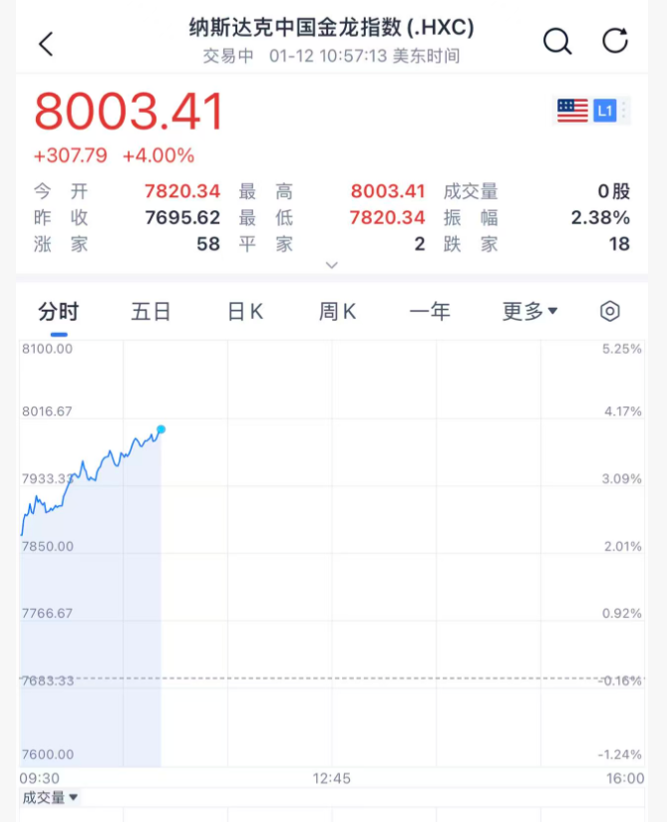667x822 pixels.
Task: Expand quote details with the chevron
Action: tap(332, 265)
